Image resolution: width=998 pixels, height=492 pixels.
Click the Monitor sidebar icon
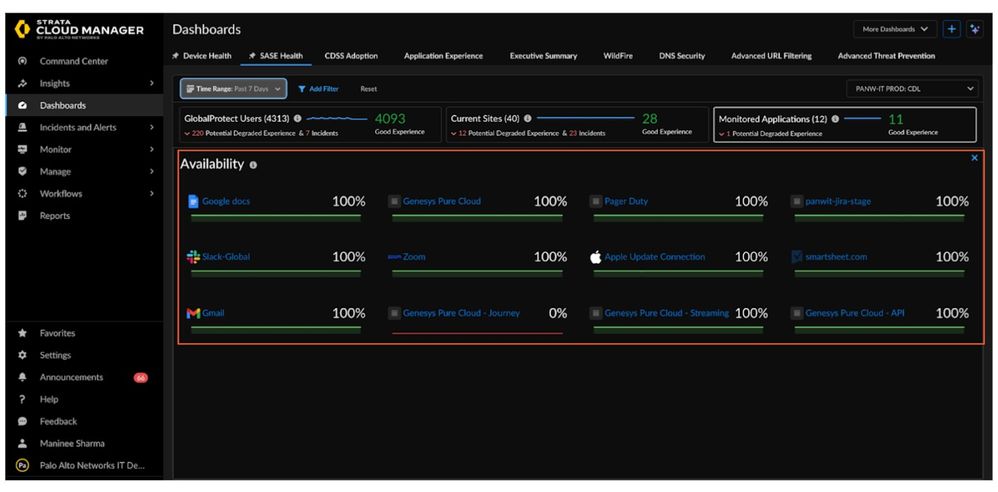[22, 150]
